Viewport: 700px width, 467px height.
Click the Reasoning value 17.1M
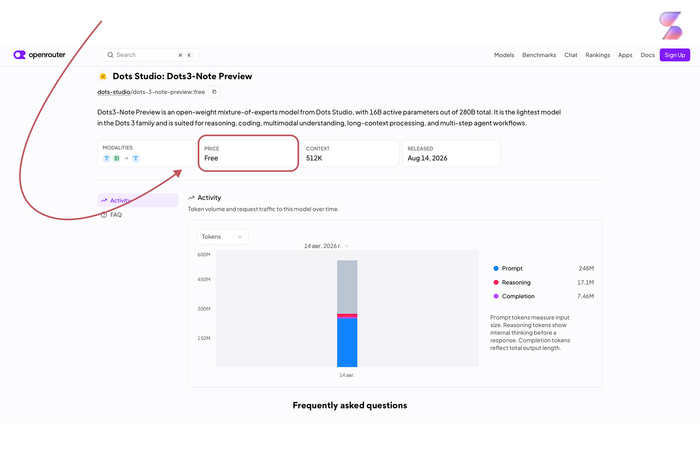click(x=585, y=282)
